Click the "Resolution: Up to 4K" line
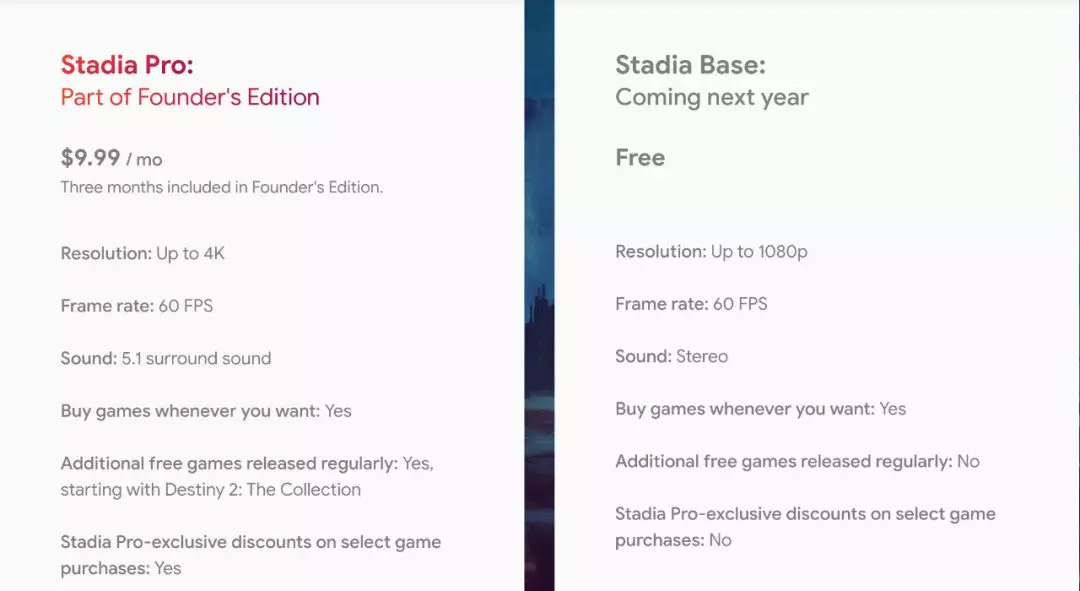This screenshot has height=591, width=1080. (142, 253)
